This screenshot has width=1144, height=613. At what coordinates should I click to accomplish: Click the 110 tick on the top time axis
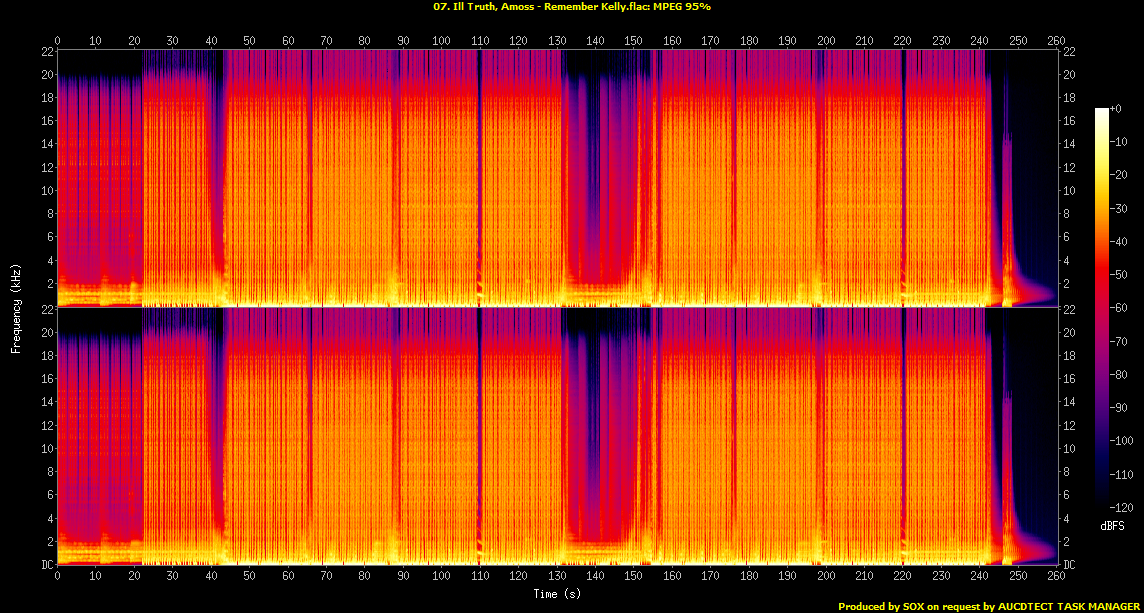(480, 40)
